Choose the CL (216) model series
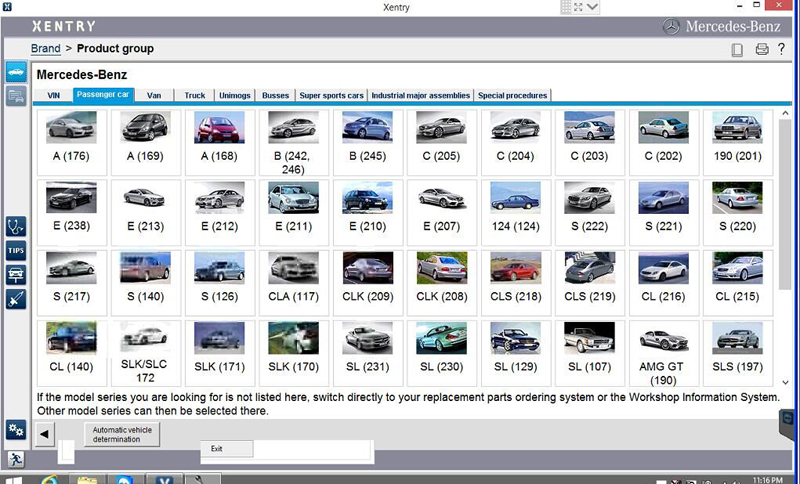Viewport: 800px width, 484px height. coord(663,283)
